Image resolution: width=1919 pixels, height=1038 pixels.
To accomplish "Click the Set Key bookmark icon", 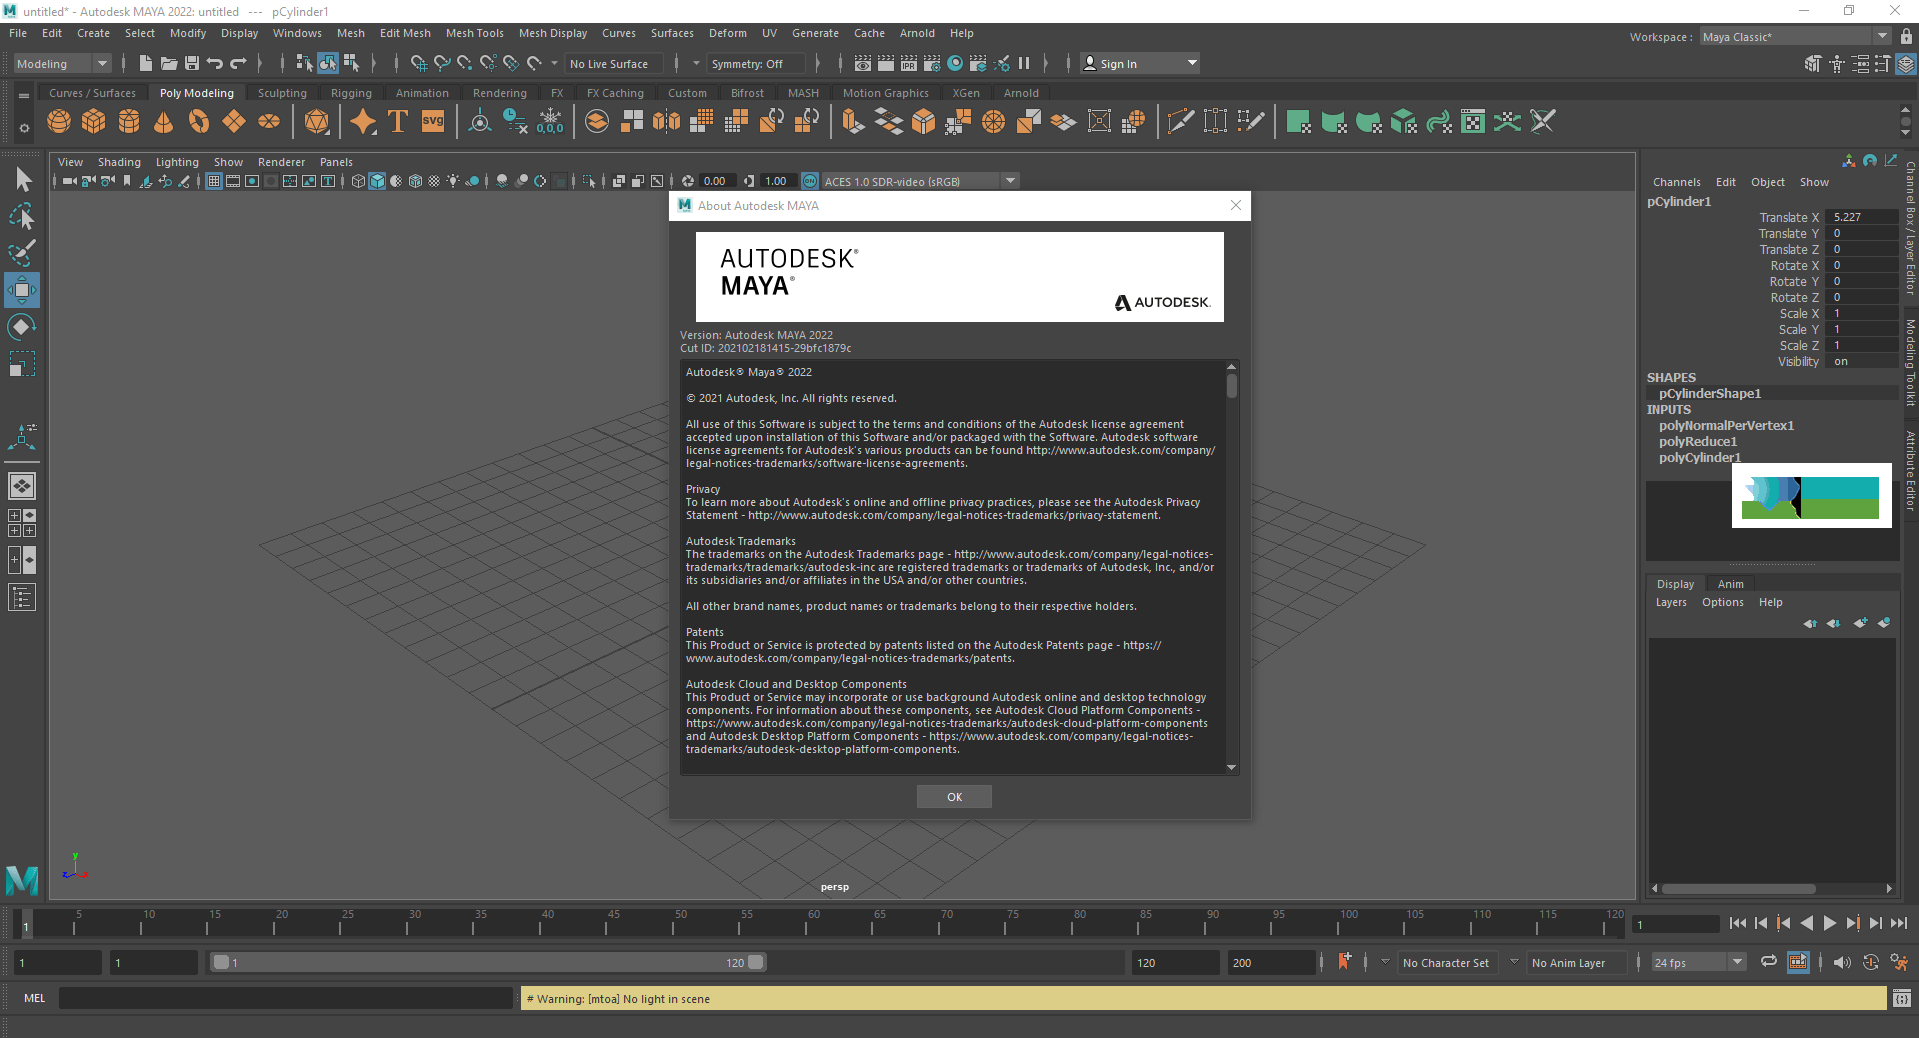I will [x=1345, y=962].
